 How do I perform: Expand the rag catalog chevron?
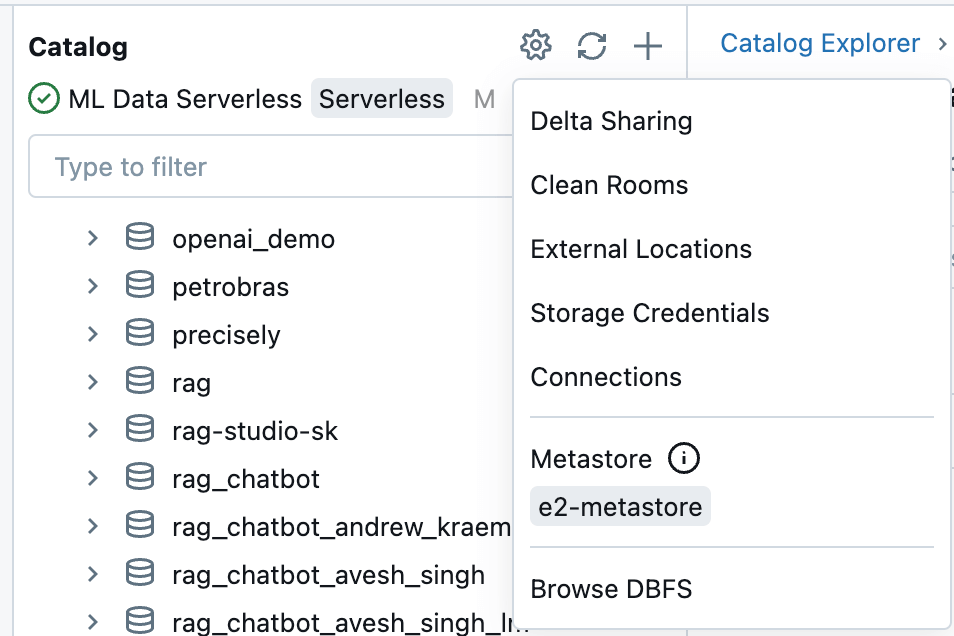(x=92, y=383)
